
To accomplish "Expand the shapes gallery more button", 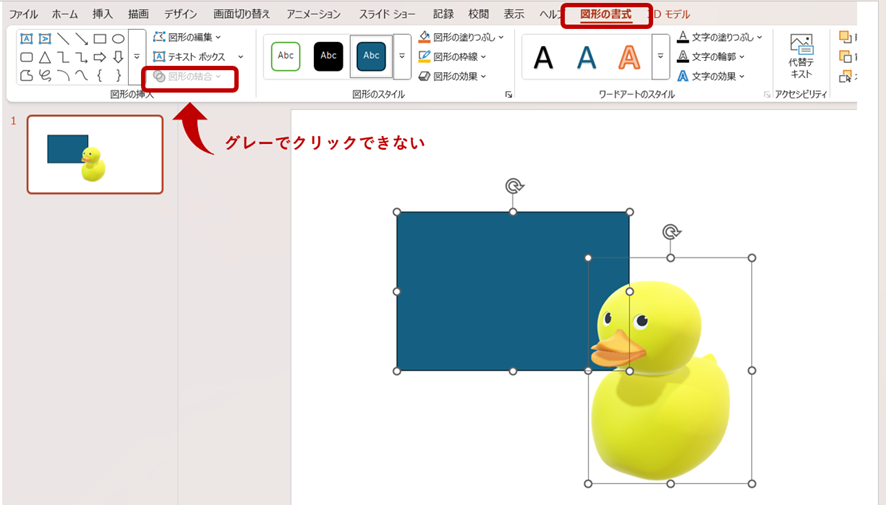I will click(x=137, y=57).
